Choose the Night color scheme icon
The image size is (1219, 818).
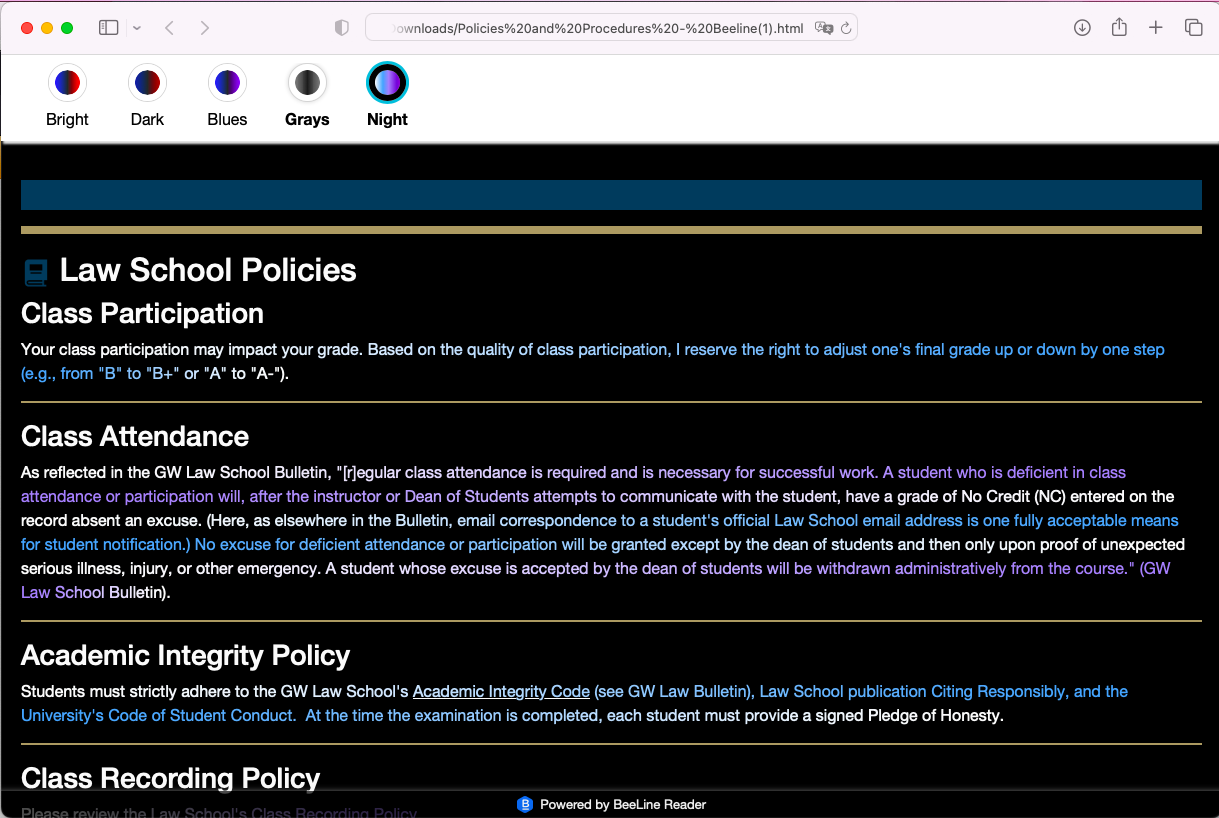[387, 82]
